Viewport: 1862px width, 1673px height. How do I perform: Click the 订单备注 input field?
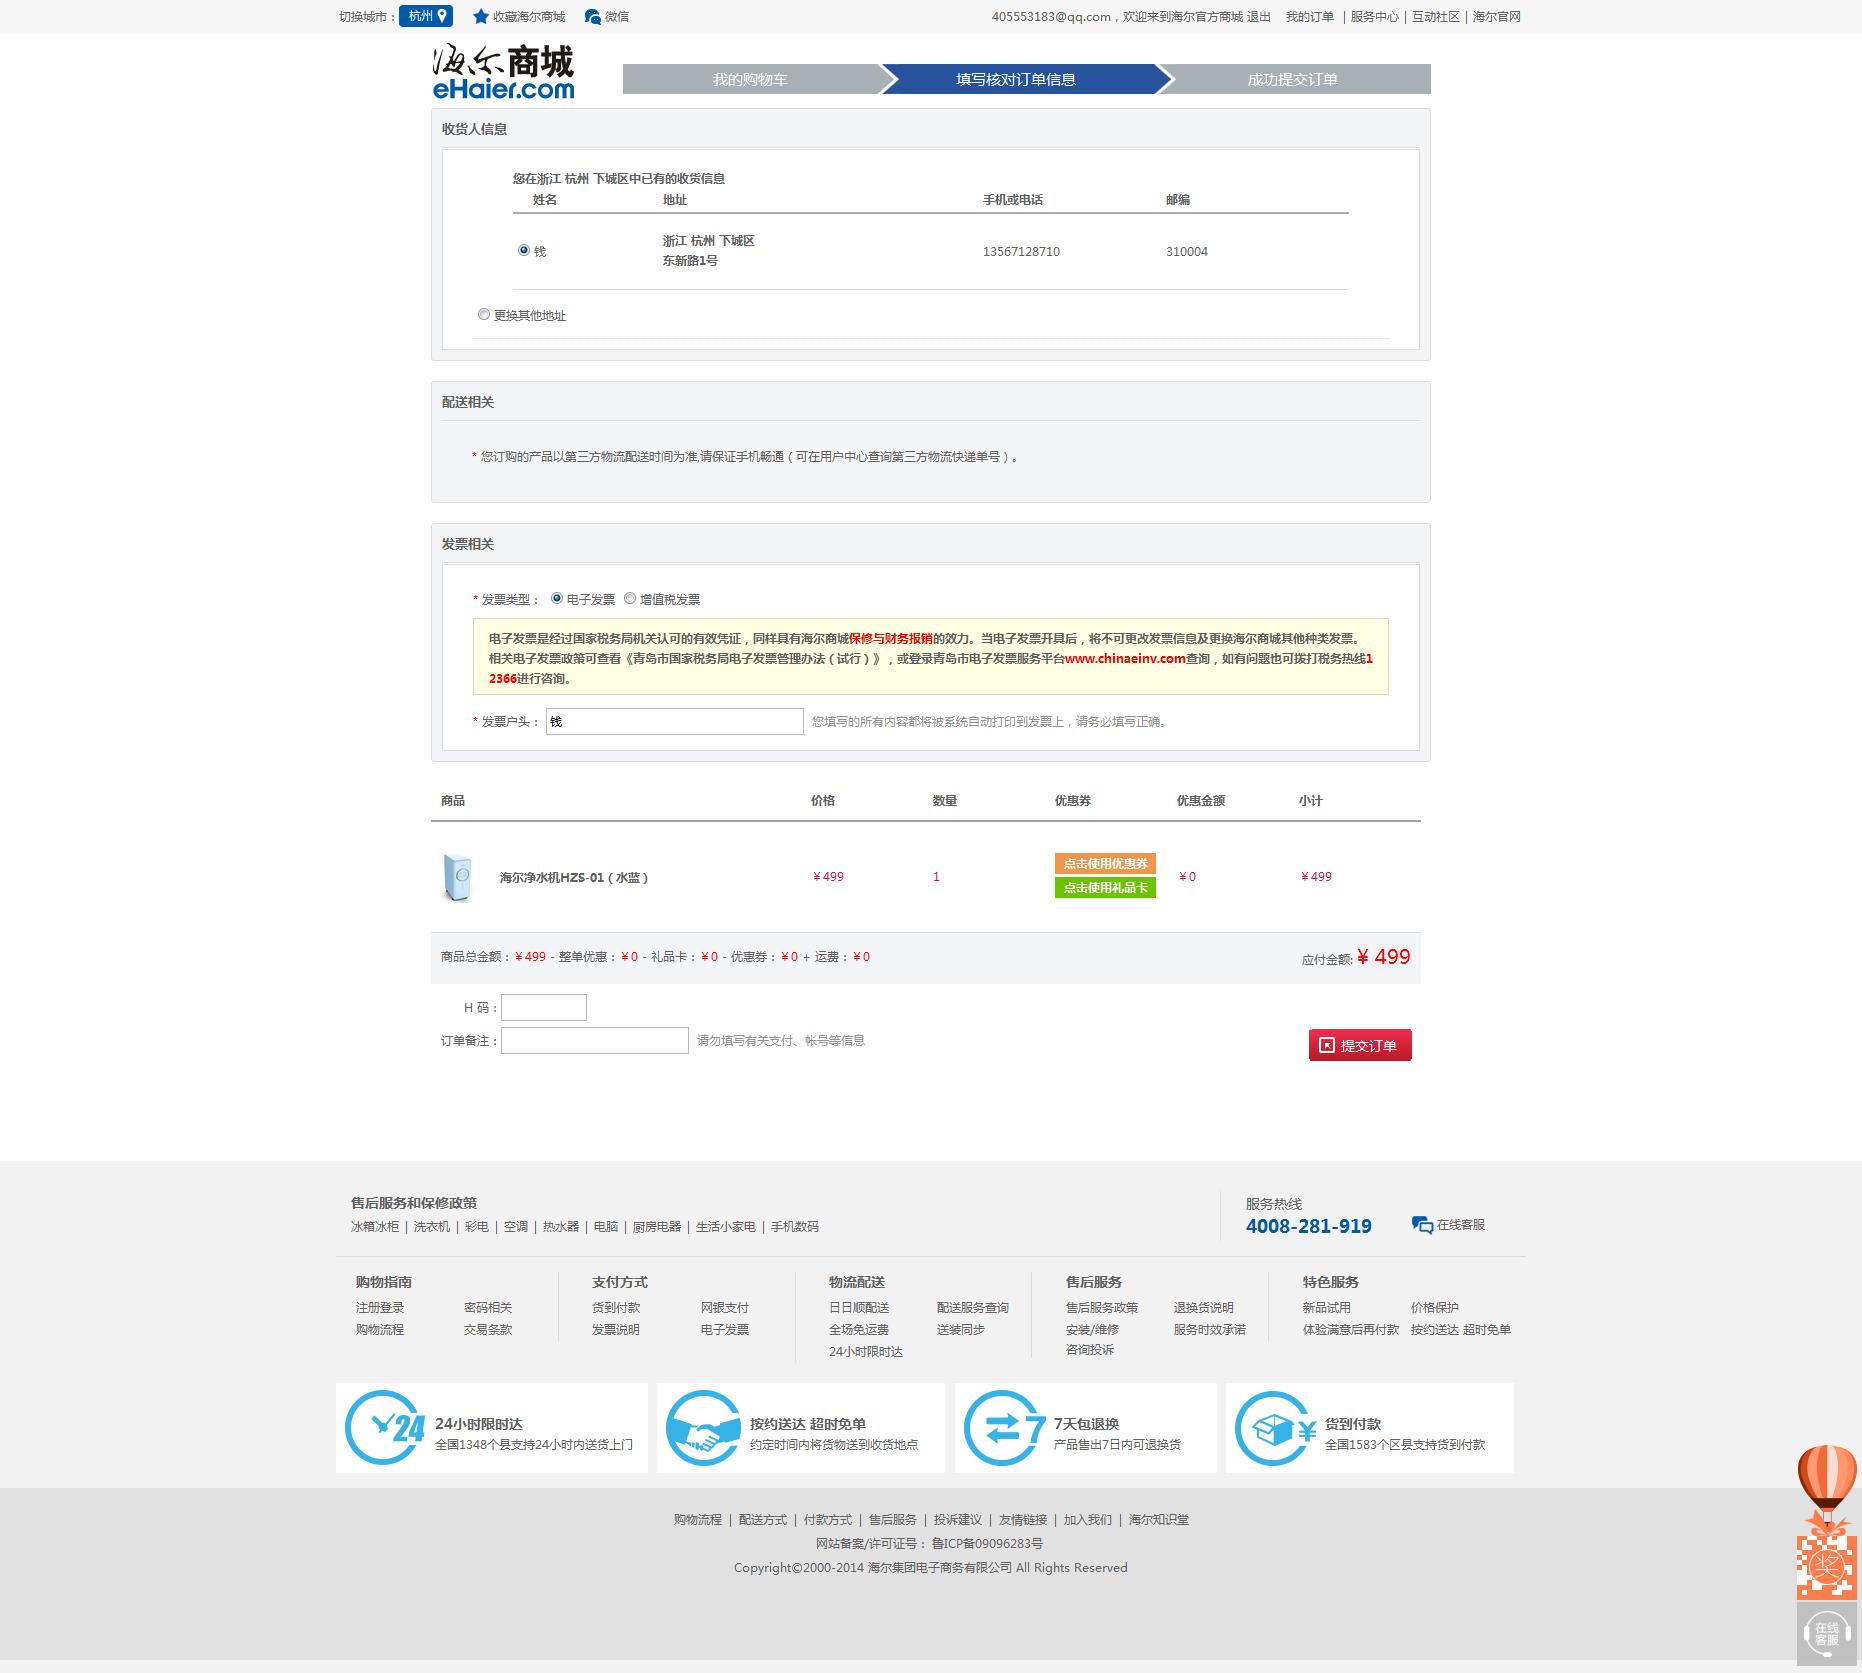click(x=595, y=1040)
